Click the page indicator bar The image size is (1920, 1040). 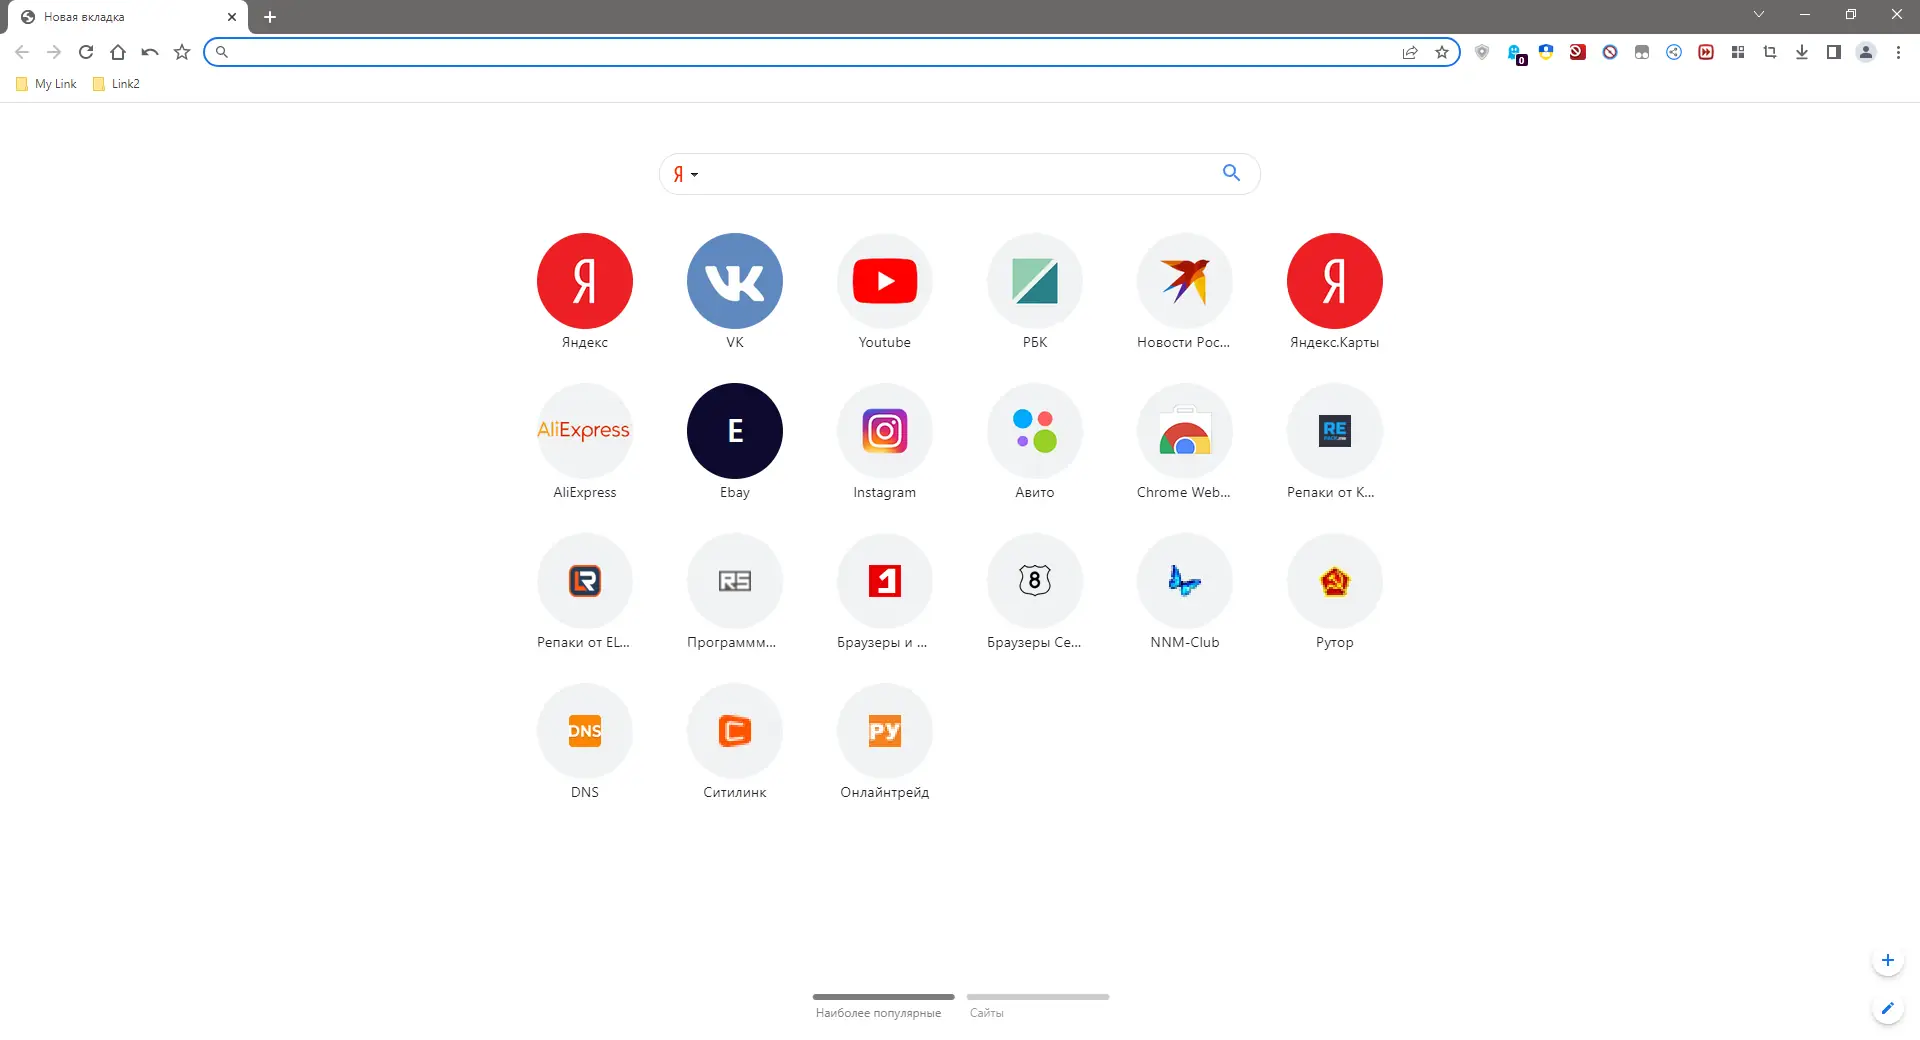(883, 996)
